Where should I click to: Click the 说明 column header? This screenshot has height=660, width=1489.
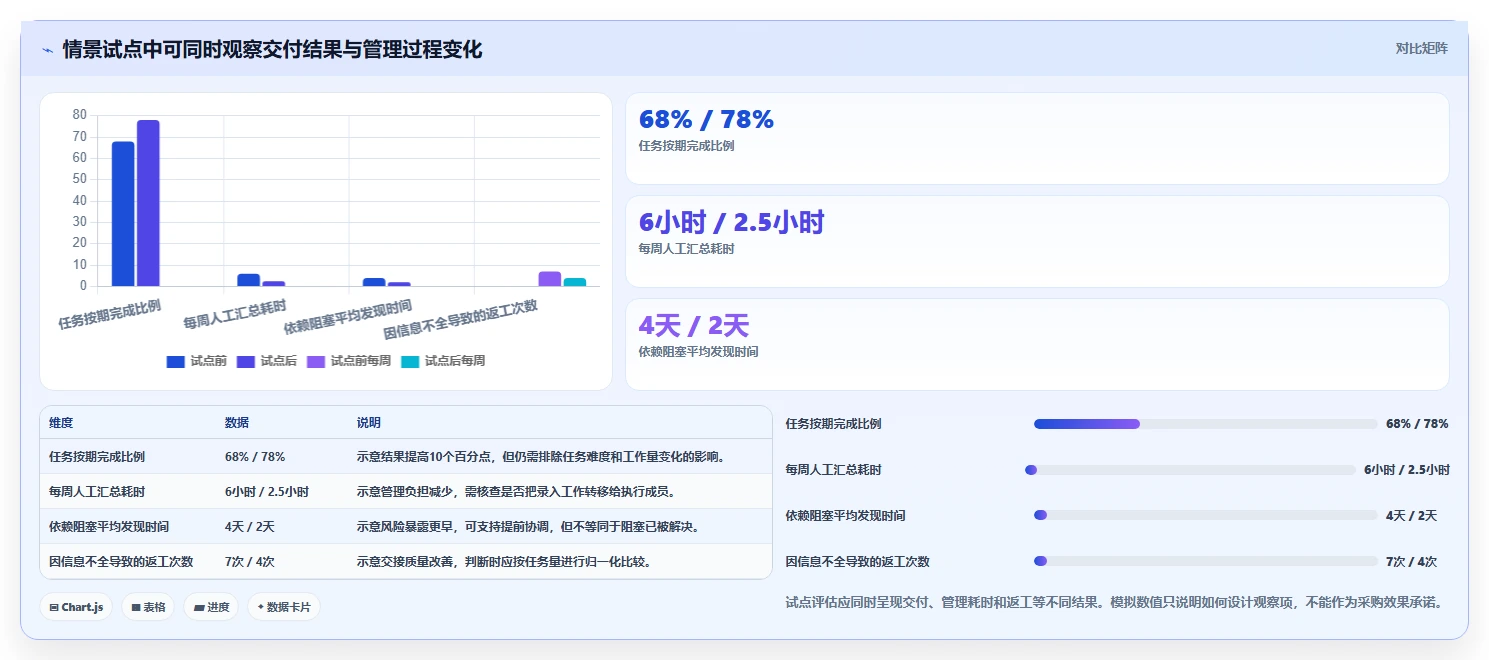click(x=369, y=423)
